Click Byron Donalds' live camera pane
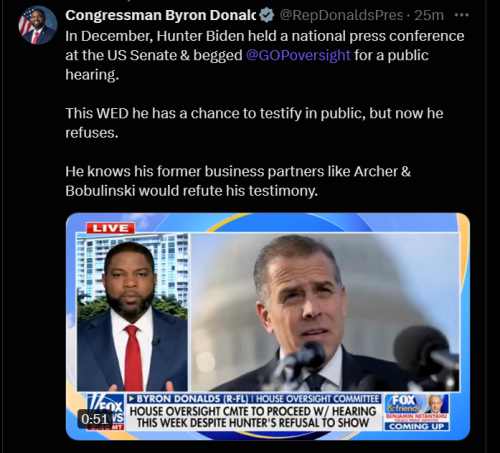The image size is (500, 453). coord(132,312)
